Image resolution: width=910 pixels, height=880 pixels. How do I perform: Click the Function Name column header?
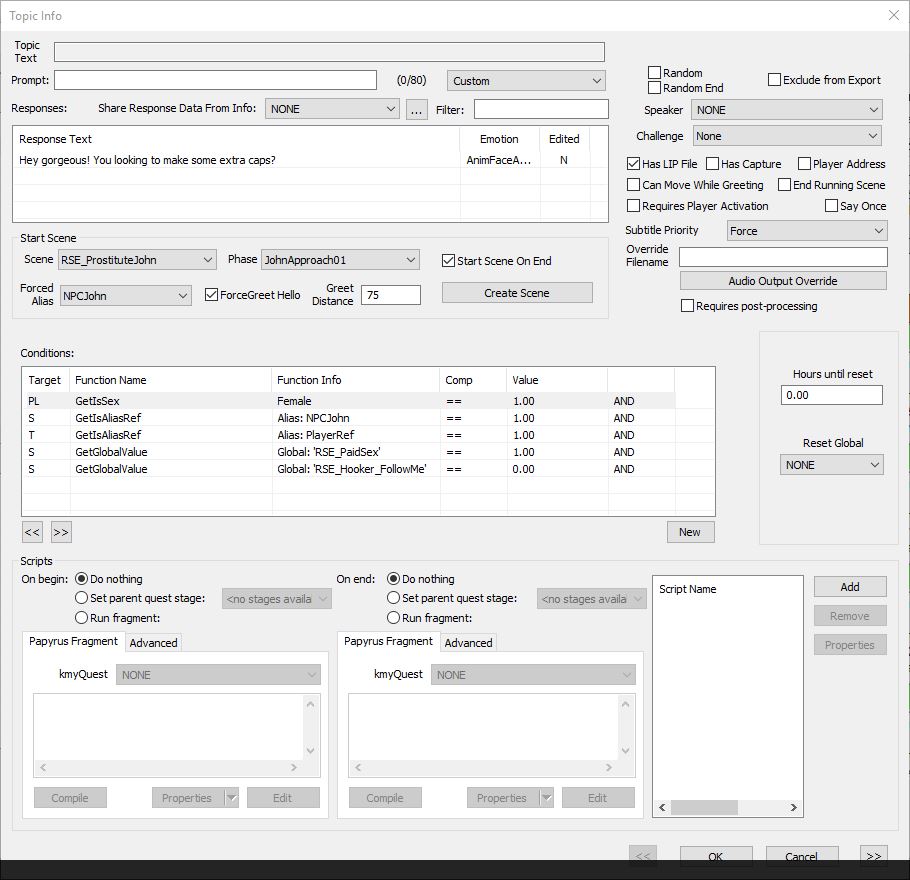[171, 380]
